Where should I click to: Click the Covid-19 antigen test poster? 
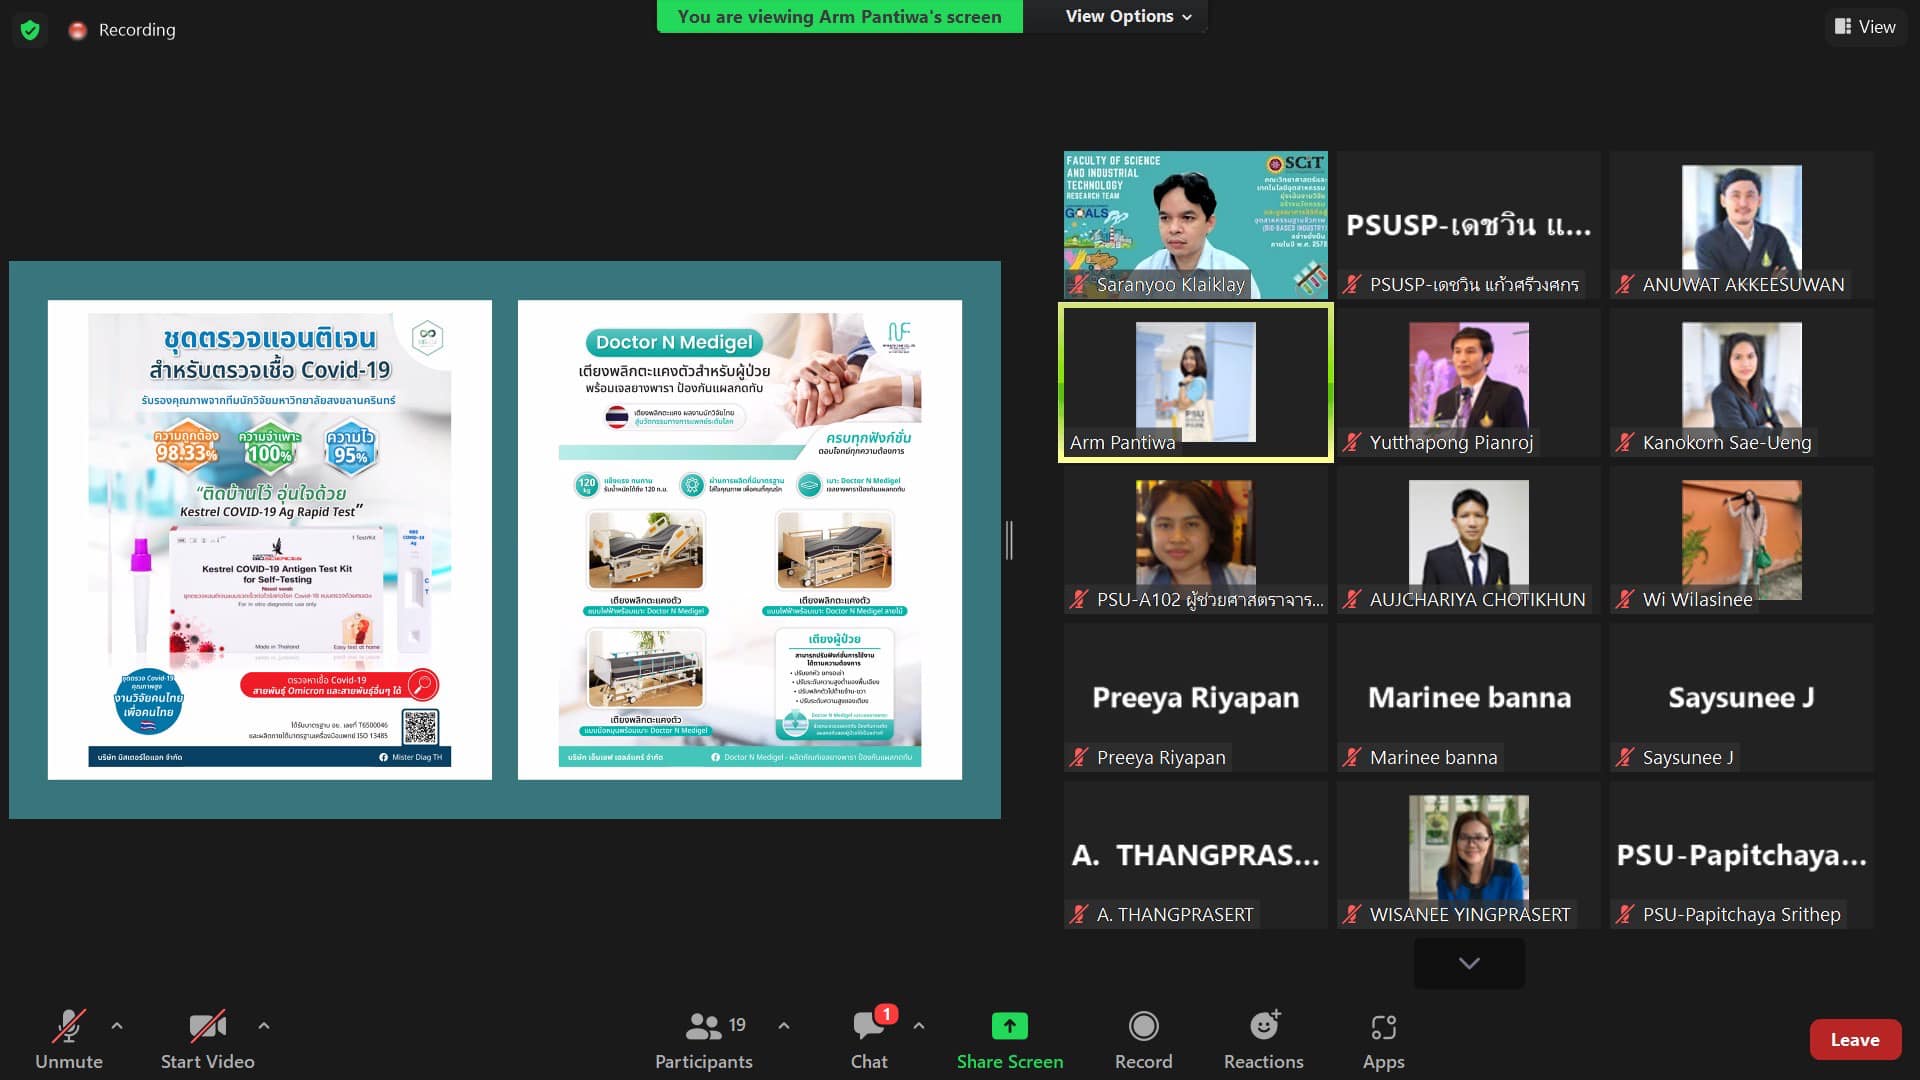coord(270,540)
